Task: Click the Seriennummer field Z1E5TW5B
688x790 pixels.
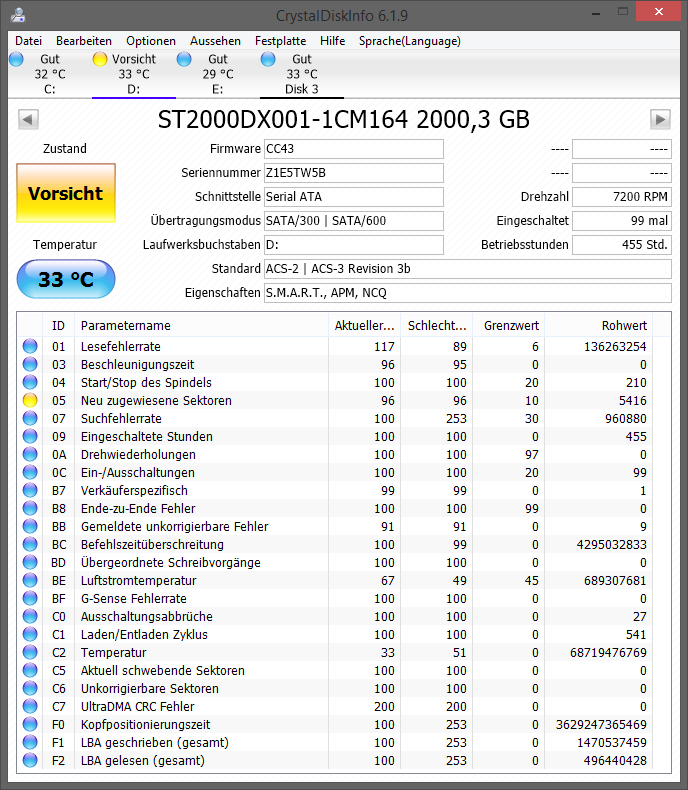Action: [x=354, y=173]
